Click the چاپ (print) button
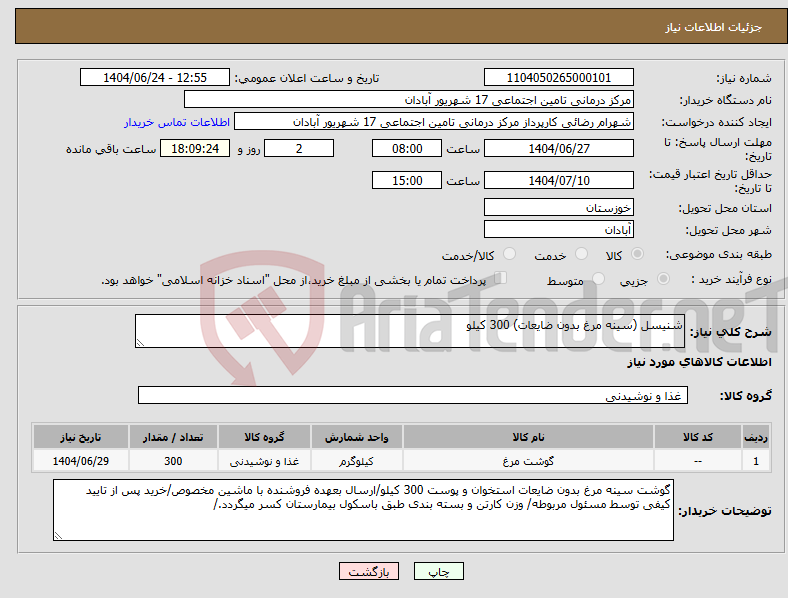The height and width of the screenshot is (598, 788). click(438, 571)
